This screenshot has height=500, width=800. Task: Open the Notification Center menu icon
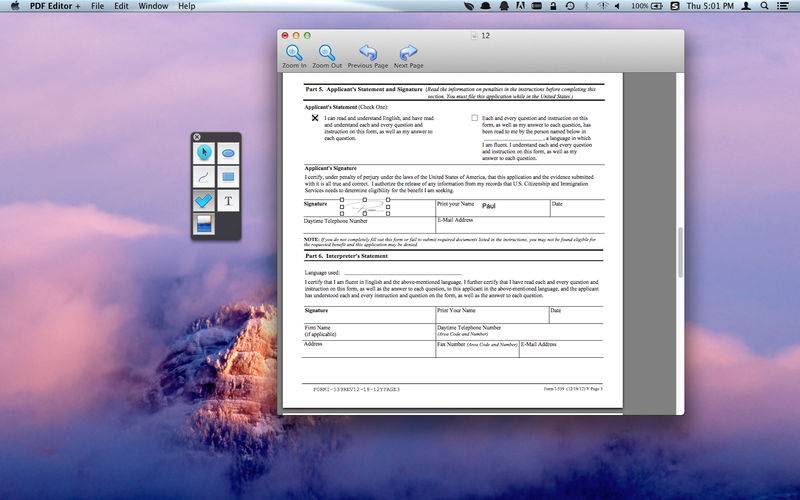(x=782, y=6)
